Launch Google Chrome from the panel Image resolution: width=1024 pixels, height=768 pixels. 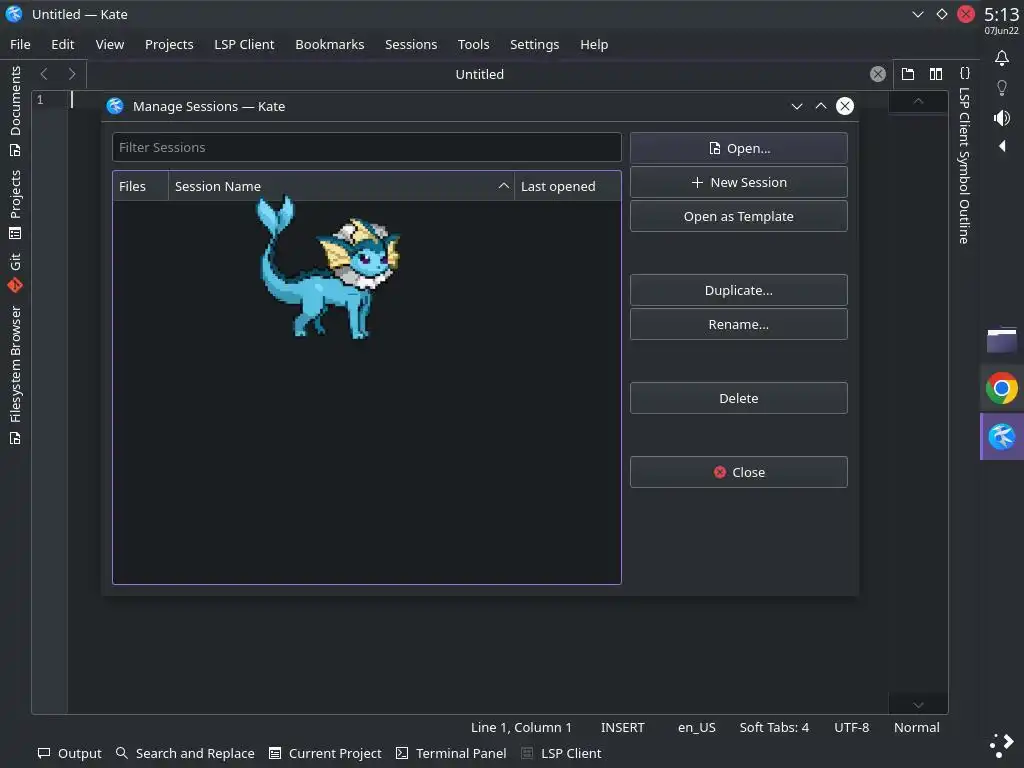1002,389
